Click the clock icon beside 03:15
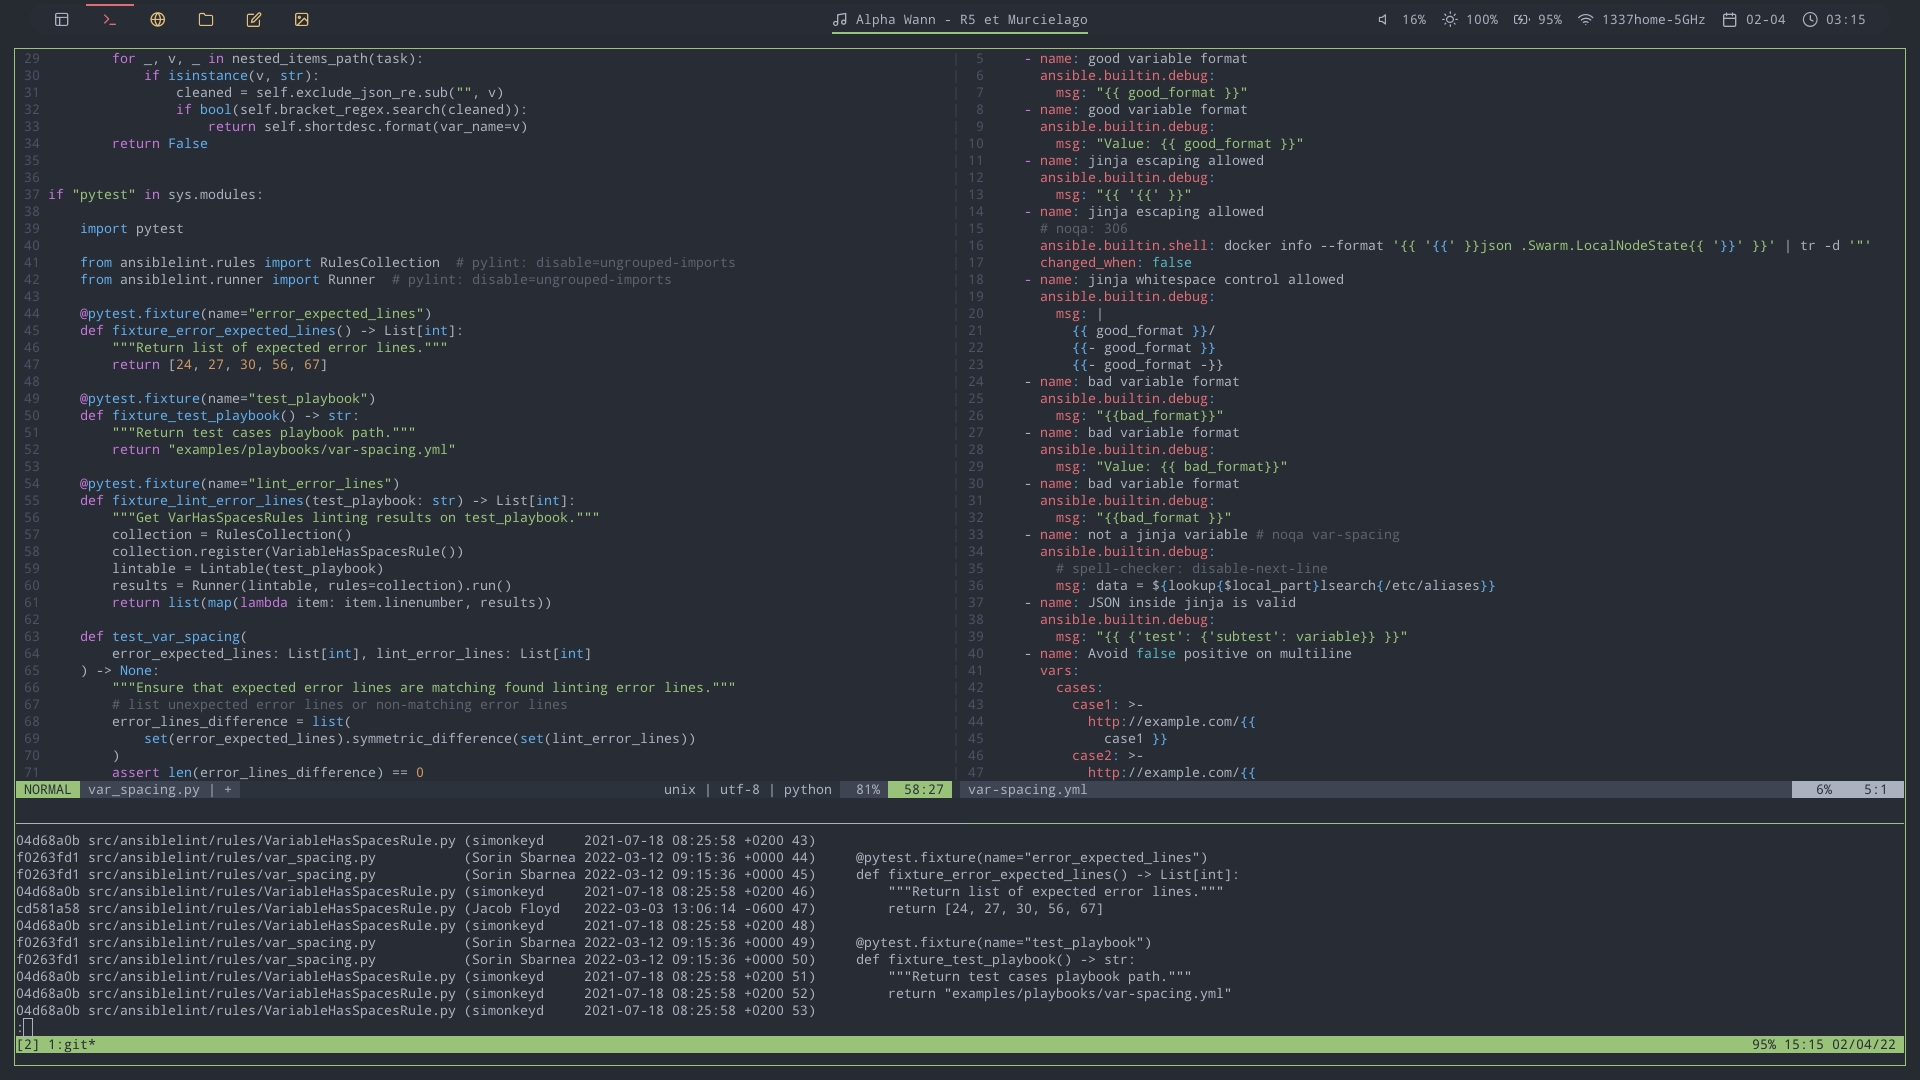This screenshot has width=1920, height=1080. 1810,19
